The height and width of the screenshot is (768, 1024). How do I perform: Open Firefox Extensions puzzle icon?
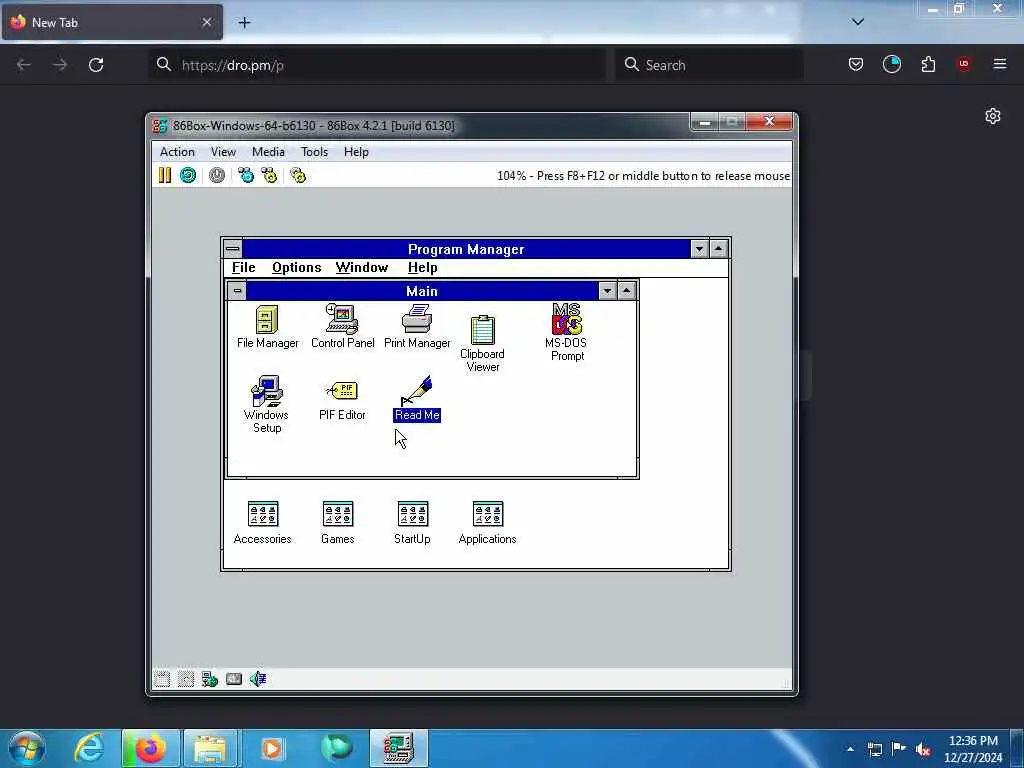(928, 64)
